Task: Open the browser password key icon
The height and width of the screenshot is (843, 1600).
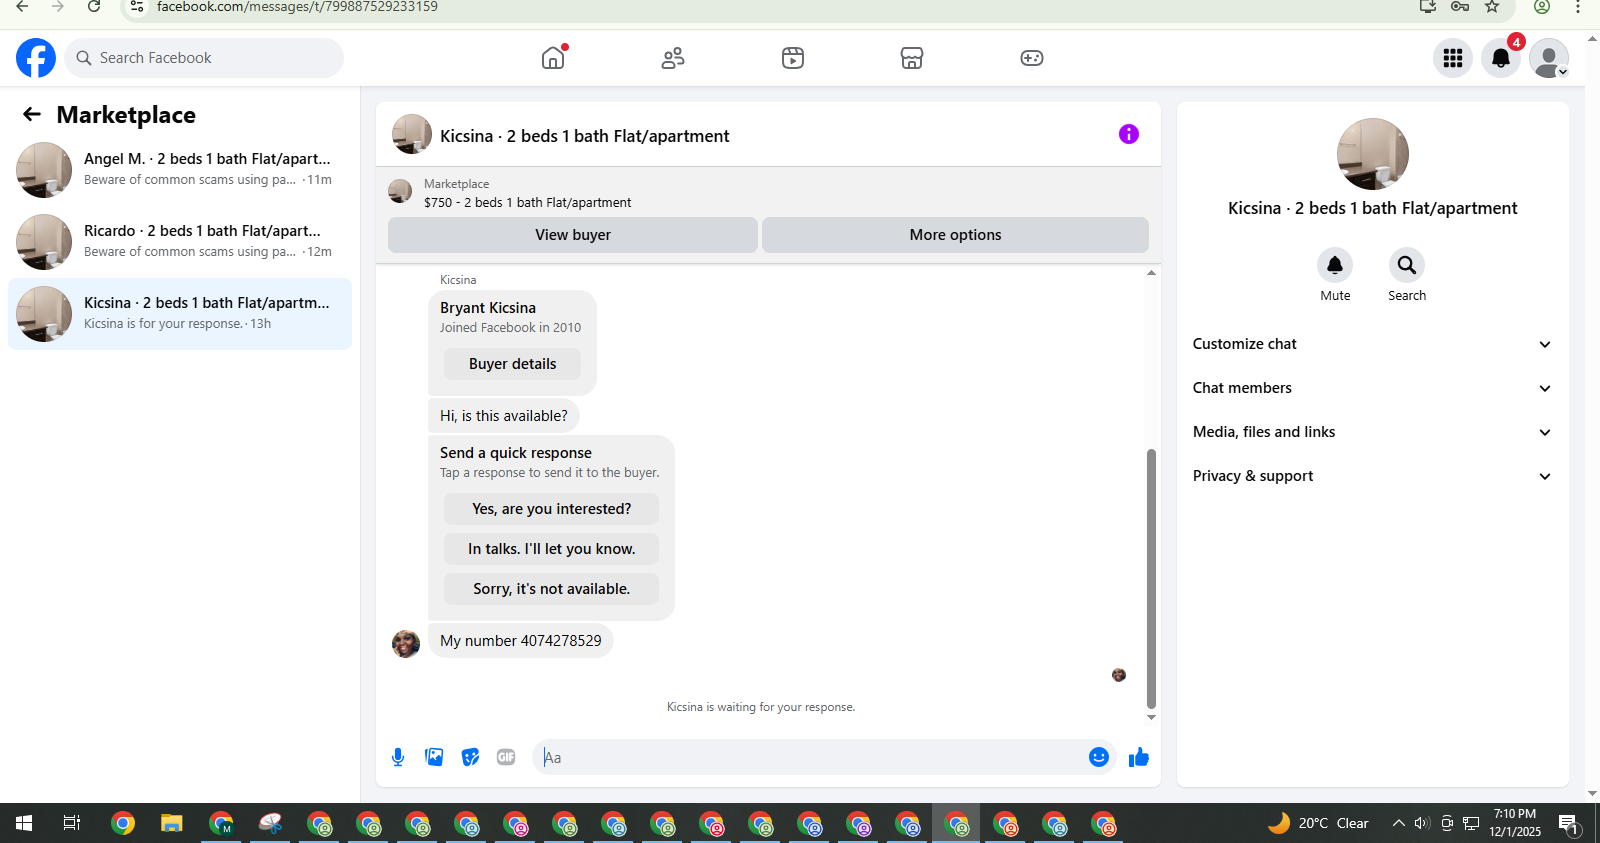Action: pyautogui.click(x=1460, y=7)
